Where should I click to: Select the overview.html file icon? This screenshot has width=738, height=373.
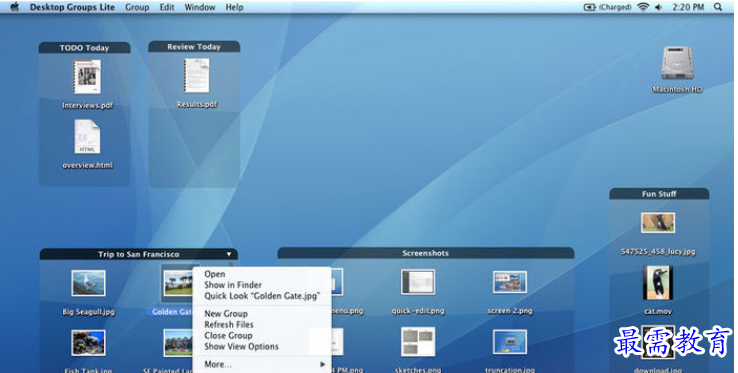pyautogui.click(x=87, y=137)
